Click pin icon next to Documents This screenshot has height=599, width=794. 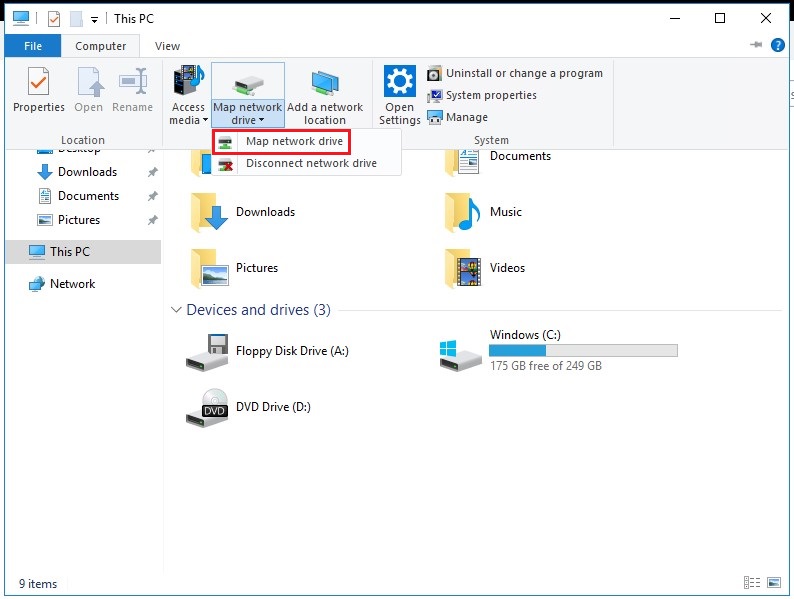tap(152, 196)
